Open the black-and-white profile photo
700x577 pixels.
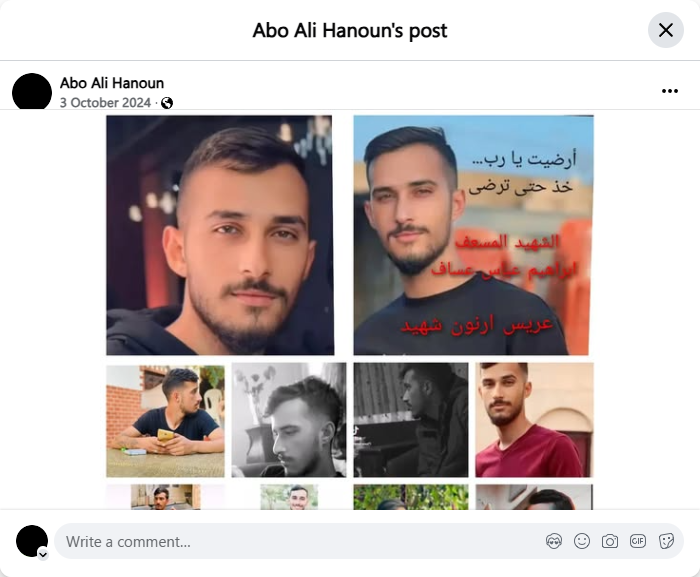tap(289, 420)
